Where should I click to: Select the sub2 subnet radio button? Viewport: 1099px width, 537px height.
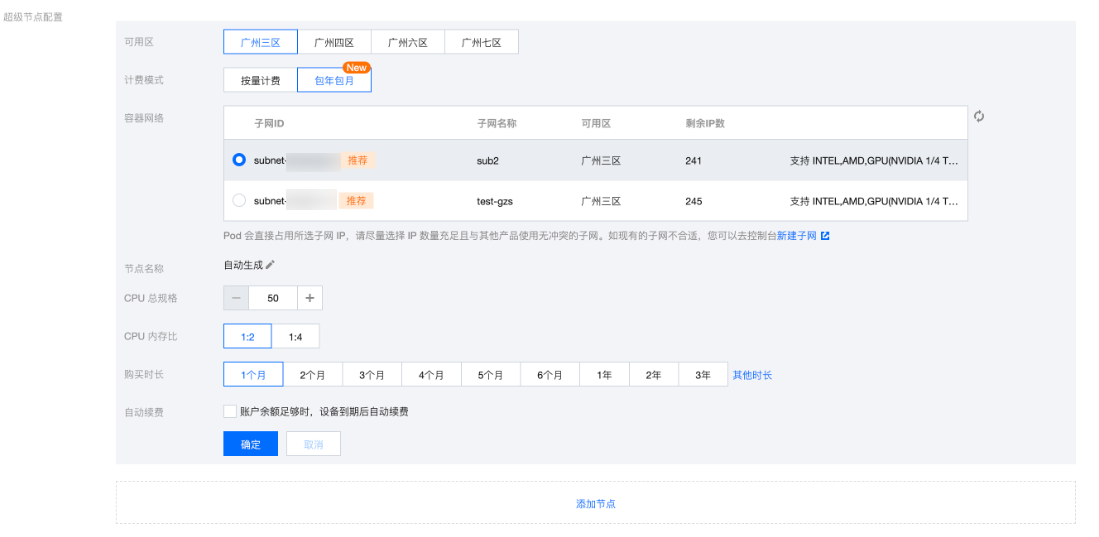pyautogui.click(x=239, y=160)
